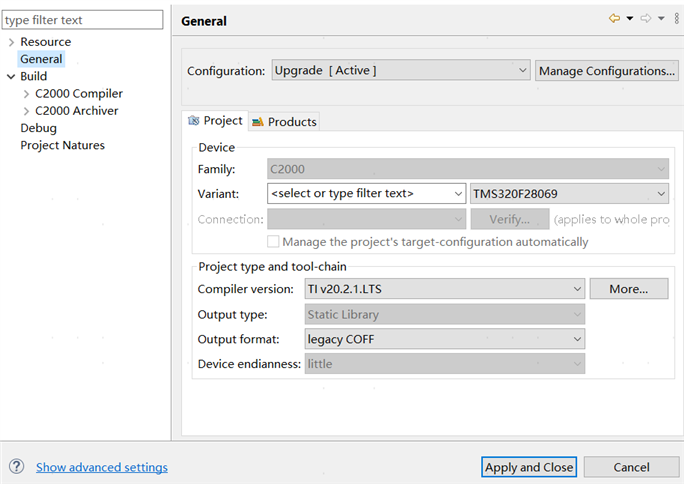Expand the C2000 Archiver node

26,111
